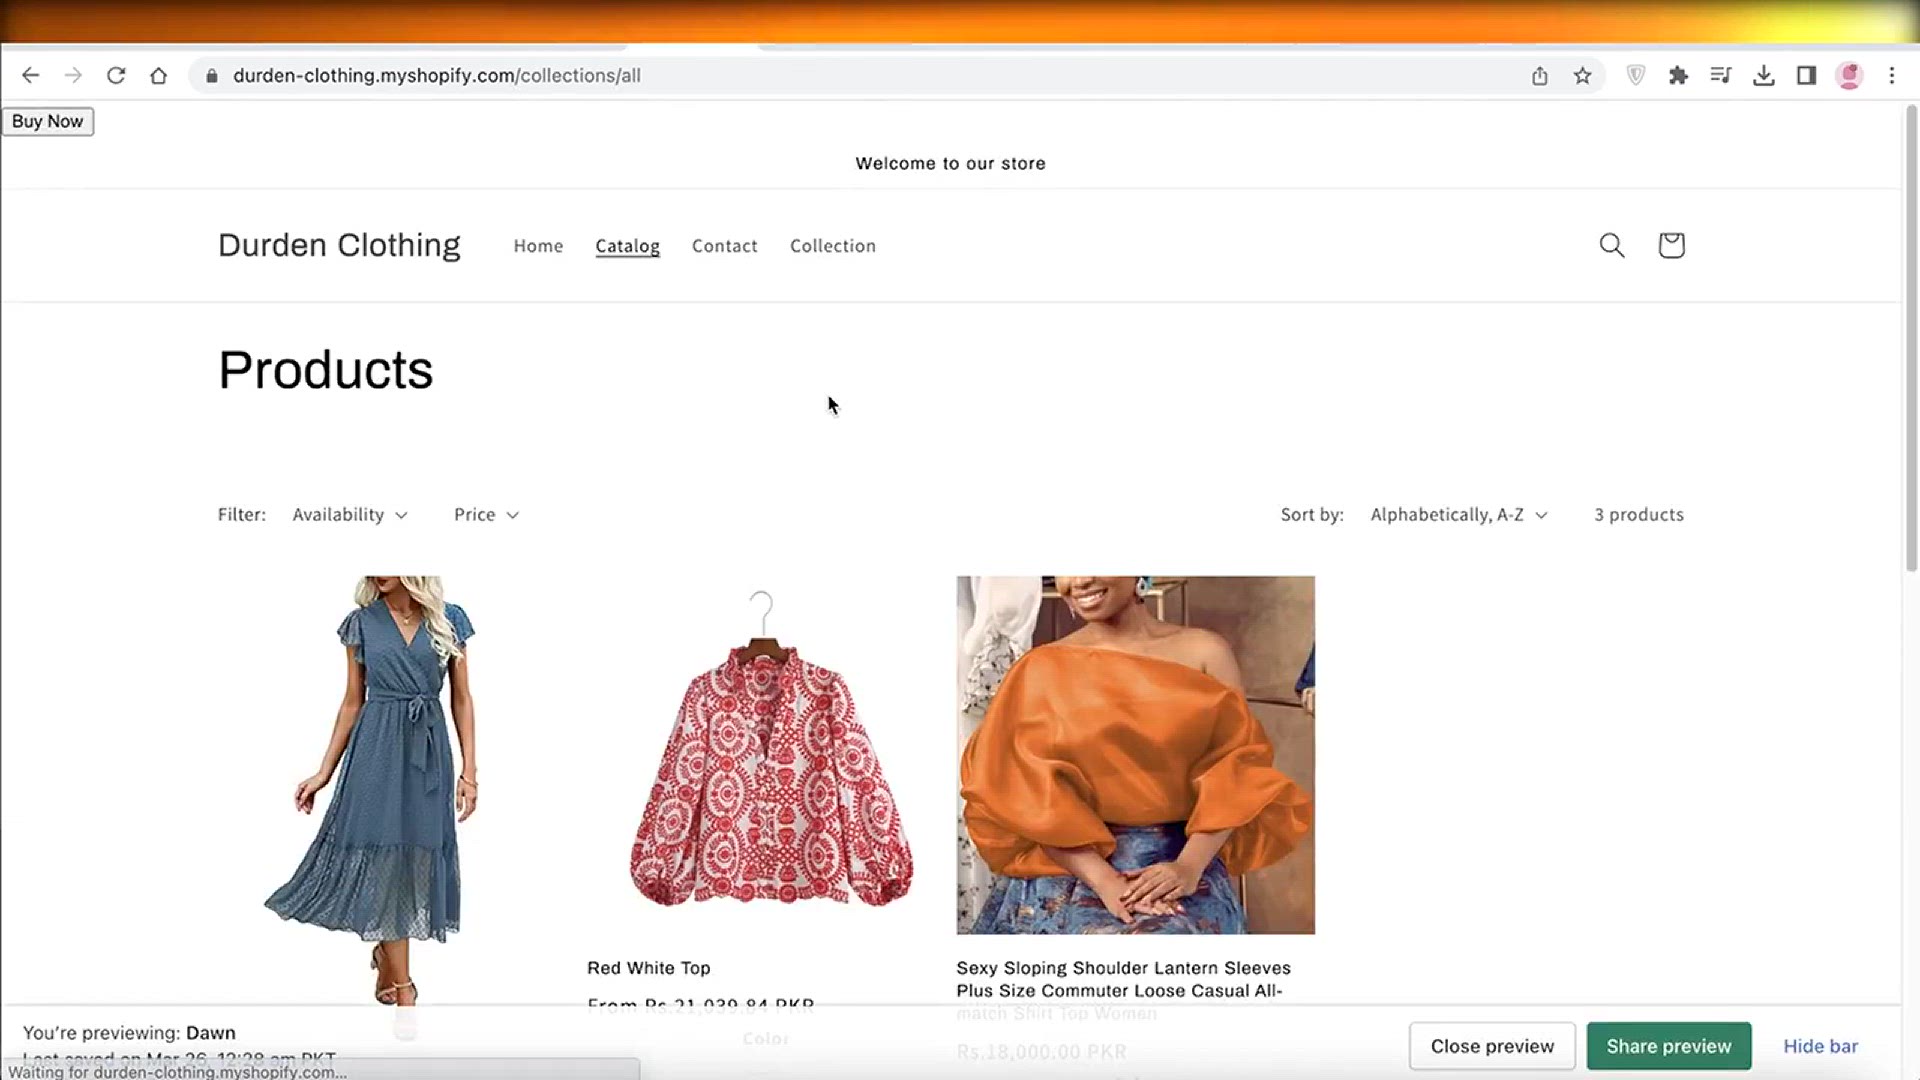Click 'Welcome to our store' announcement

pyautogui.click(x=950, y=163)
